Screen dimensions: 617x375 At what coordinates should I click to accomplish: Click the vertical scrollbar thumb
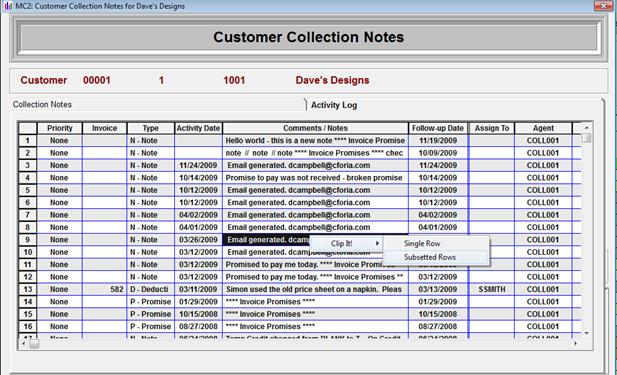pyautogui.click(x=586, y=138)
